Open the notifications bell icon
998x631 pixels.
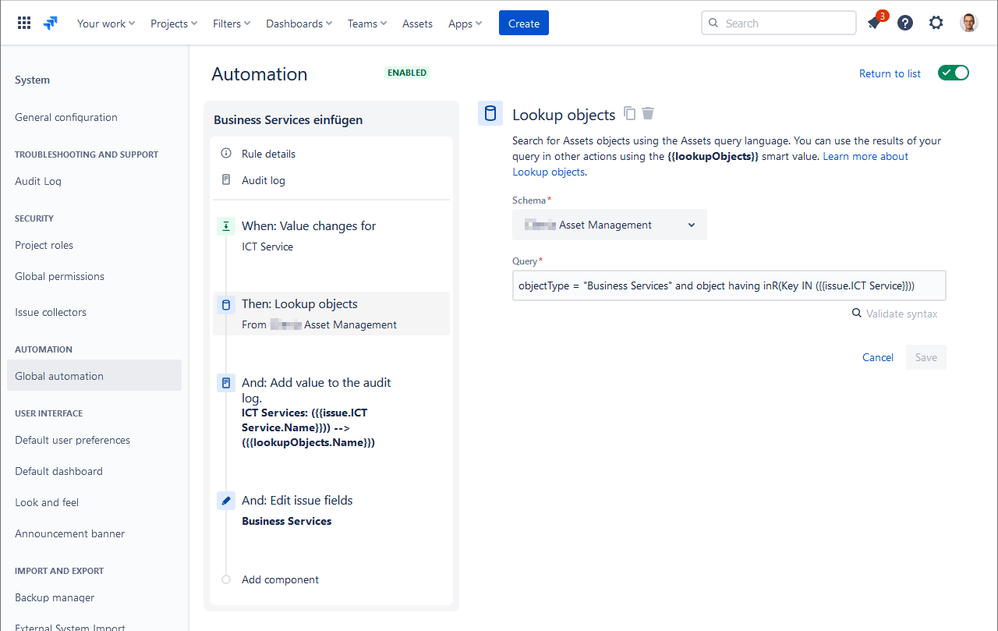[x=875, y=23]
